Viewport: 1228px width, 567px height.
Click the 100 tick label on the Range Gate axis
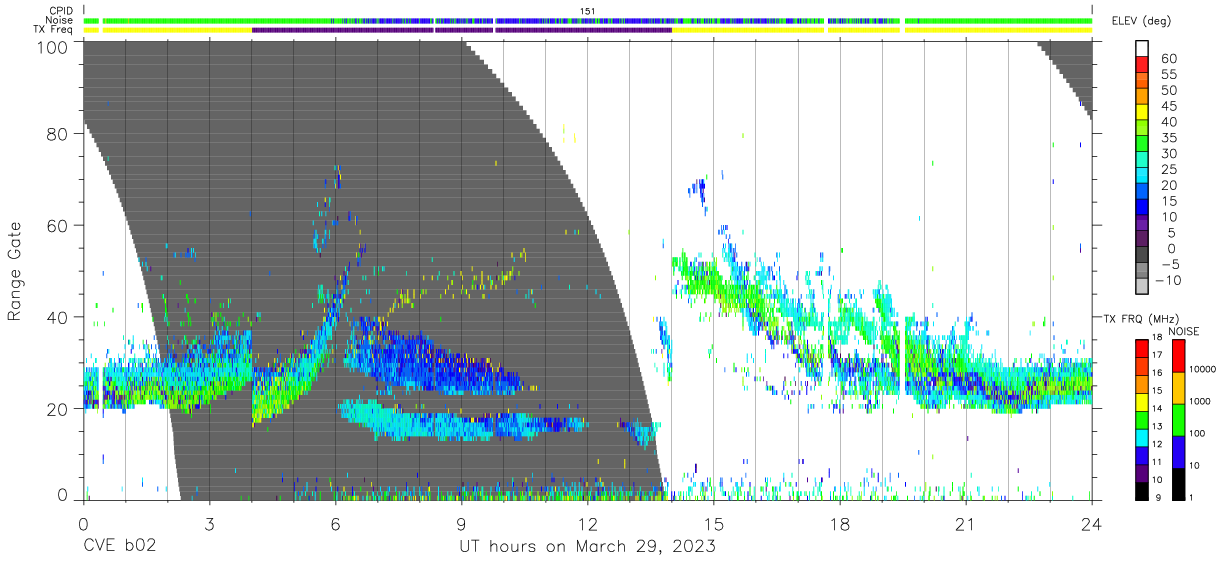52,47
